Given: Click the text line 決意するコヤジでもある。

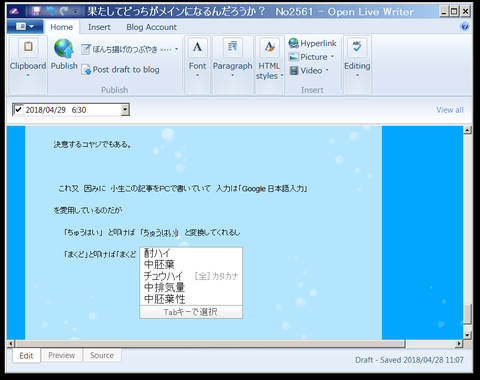Looking at the screenshot, I should 93,144.
